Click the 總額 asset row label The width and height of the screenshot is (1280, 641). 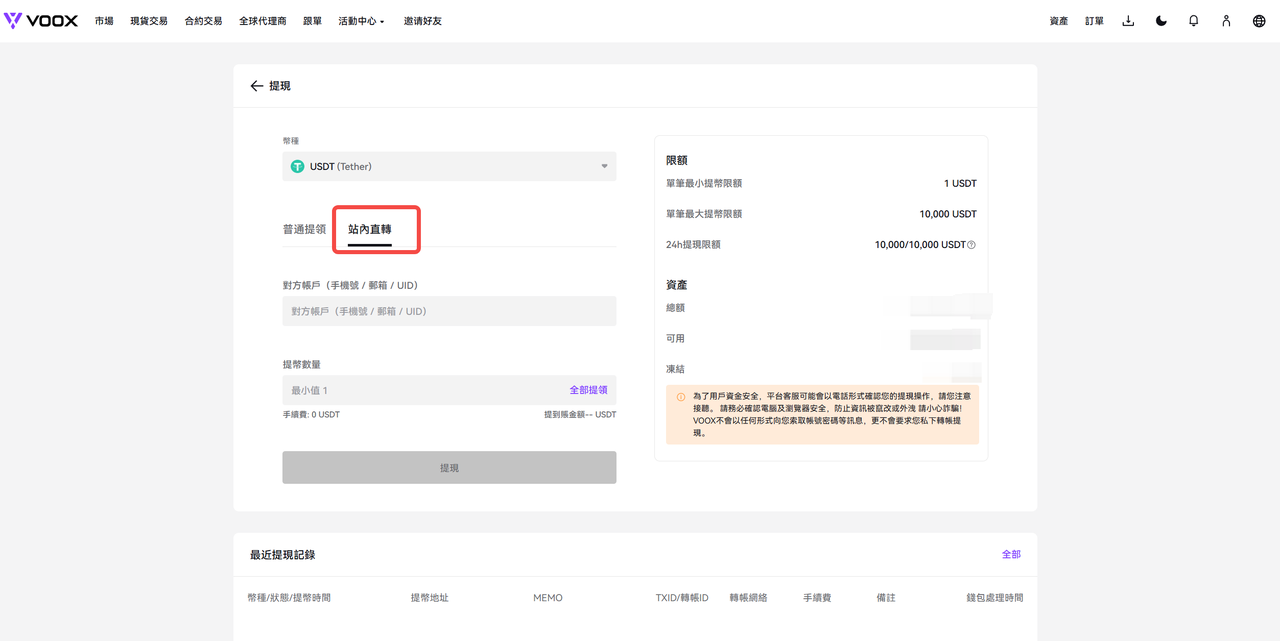click(x=676, y=308)
